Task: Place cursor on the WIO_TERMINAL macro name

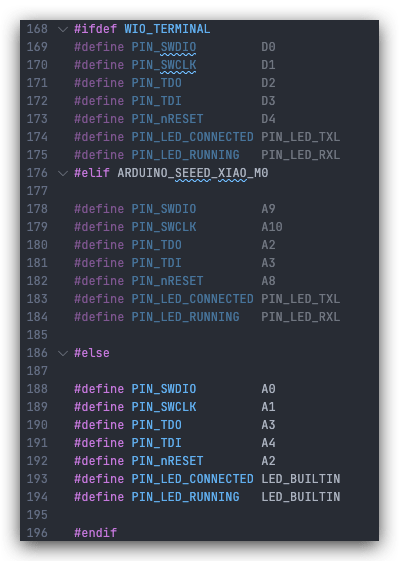Action: point(167,29)
